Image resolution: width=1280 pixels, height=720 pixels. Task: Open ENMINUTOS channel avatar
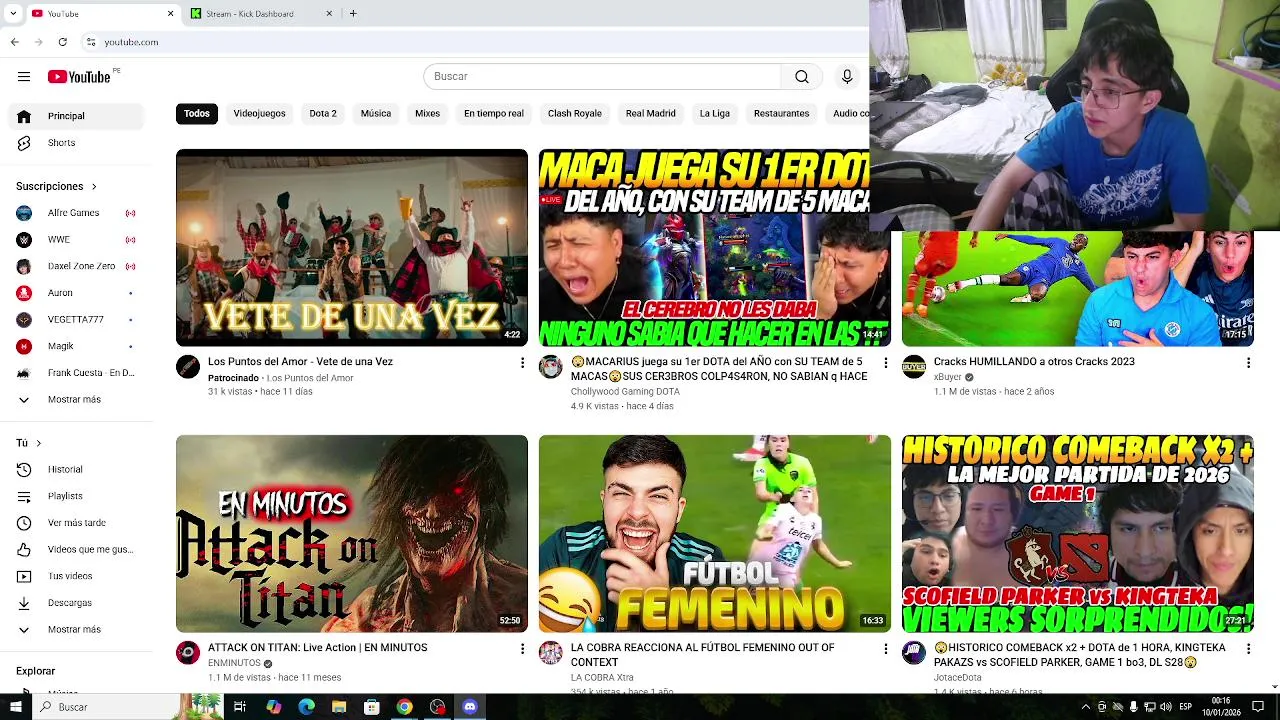pyautogui.click(x=188, y=653)
